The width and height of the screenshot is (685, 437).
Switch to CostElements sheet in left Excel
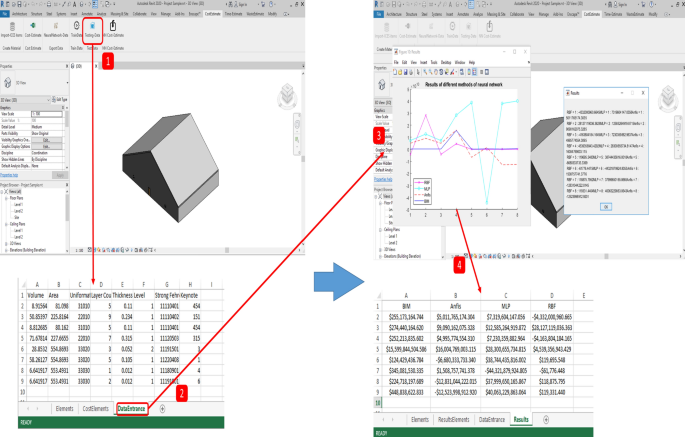[x=96, y=409]
